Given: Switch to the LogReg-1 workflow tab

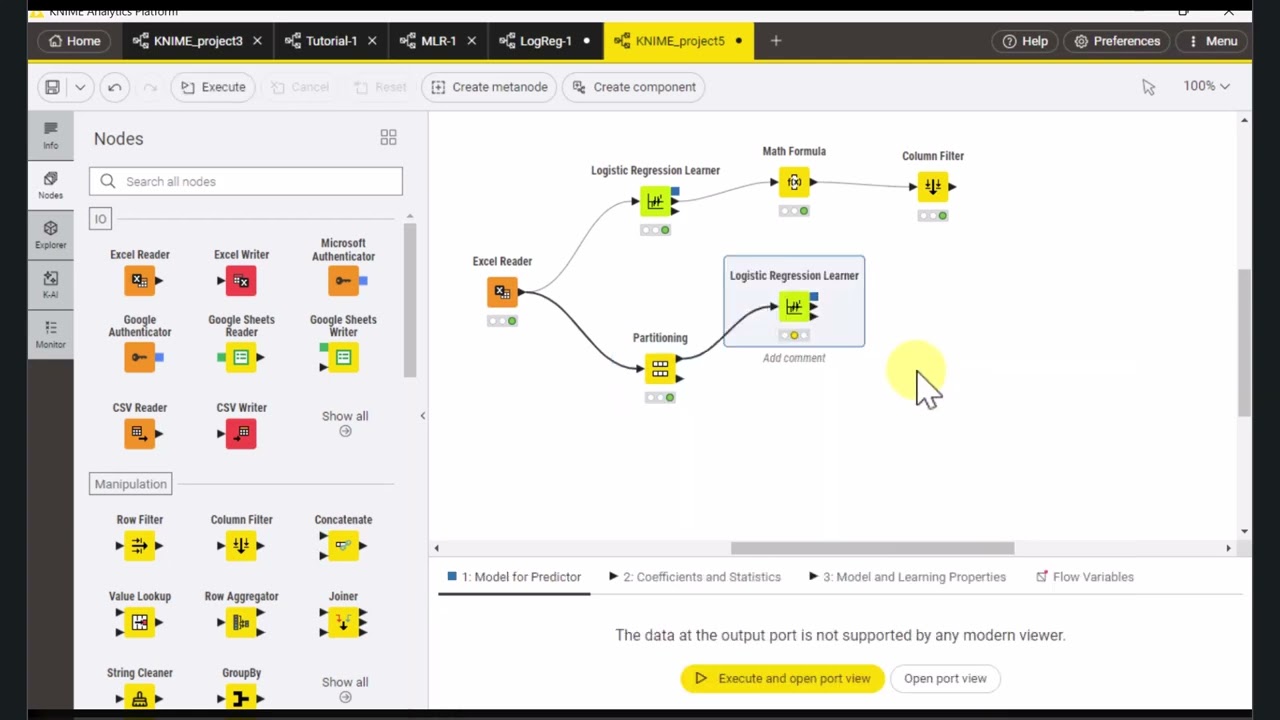Looking at the screenshot, I should [x=546, y=41].
